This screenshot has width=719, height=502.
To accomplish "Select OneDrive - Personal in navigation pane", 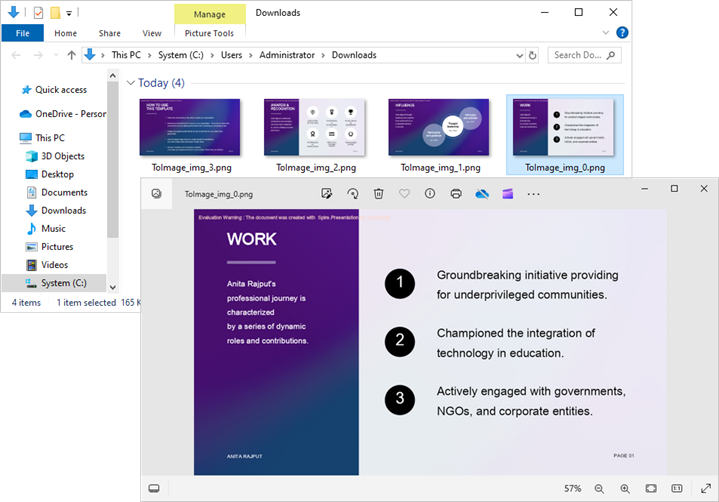I will point(62,114).
